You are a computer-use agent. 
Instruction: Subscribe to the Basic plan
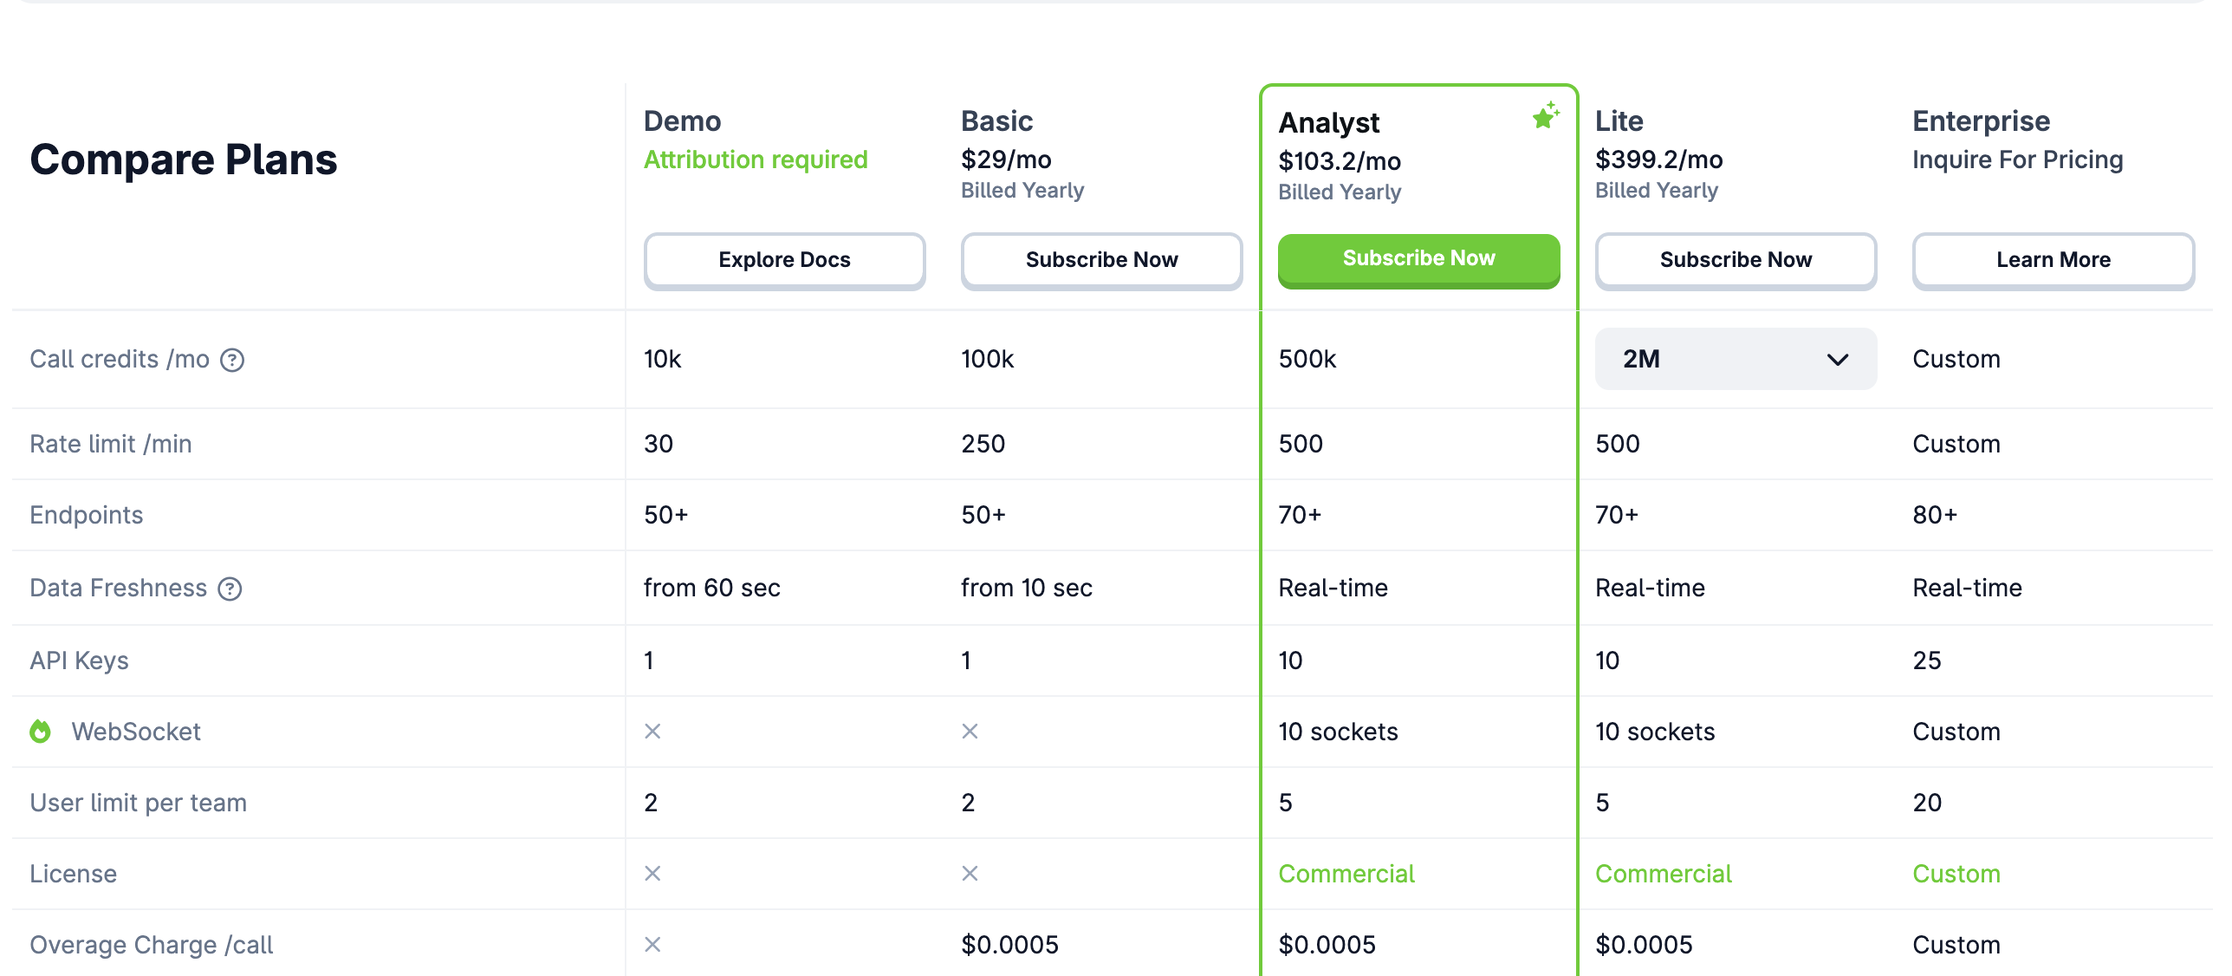tap(1101, 260)
